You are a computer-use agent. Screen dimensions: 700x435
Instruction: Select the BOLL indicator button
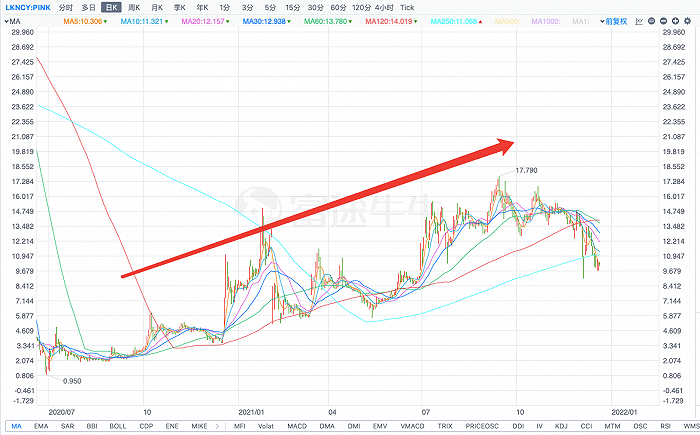point(117,426)
